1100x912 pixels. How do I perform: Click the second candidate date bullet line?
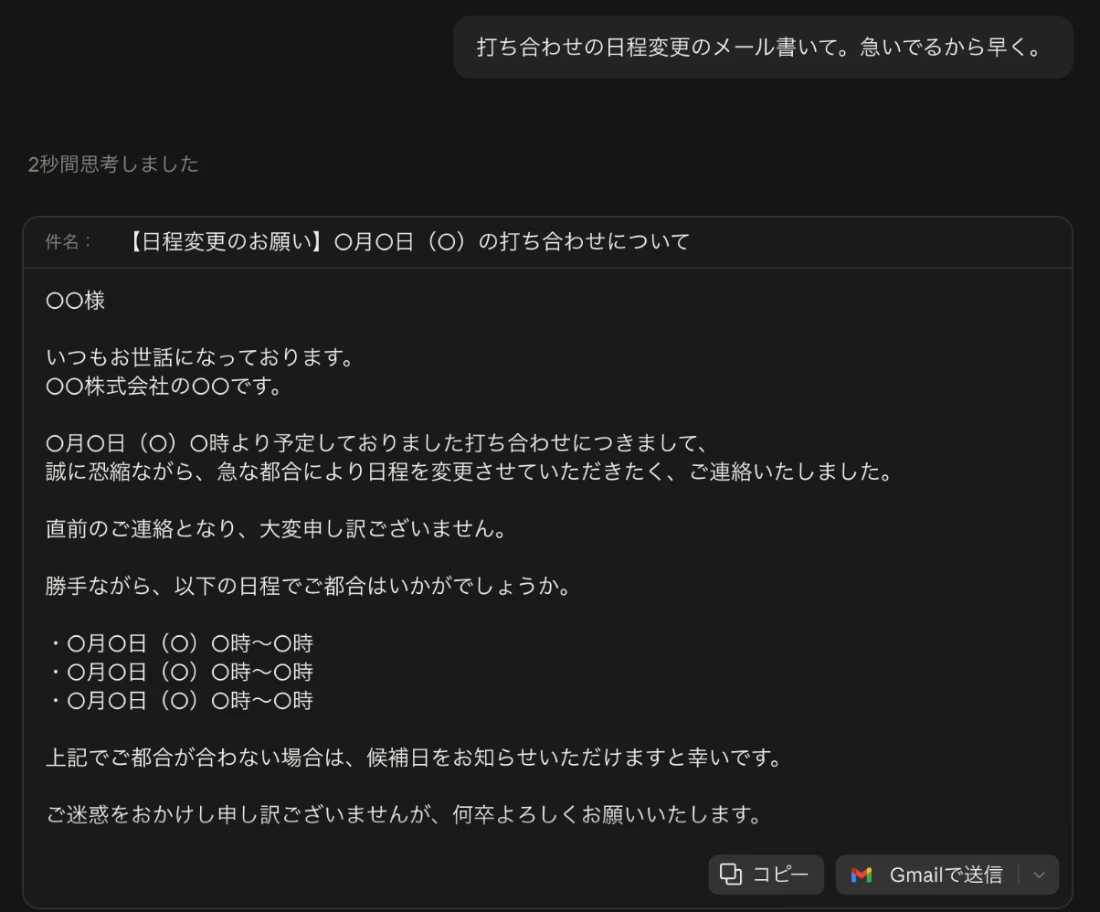[180, 672]
